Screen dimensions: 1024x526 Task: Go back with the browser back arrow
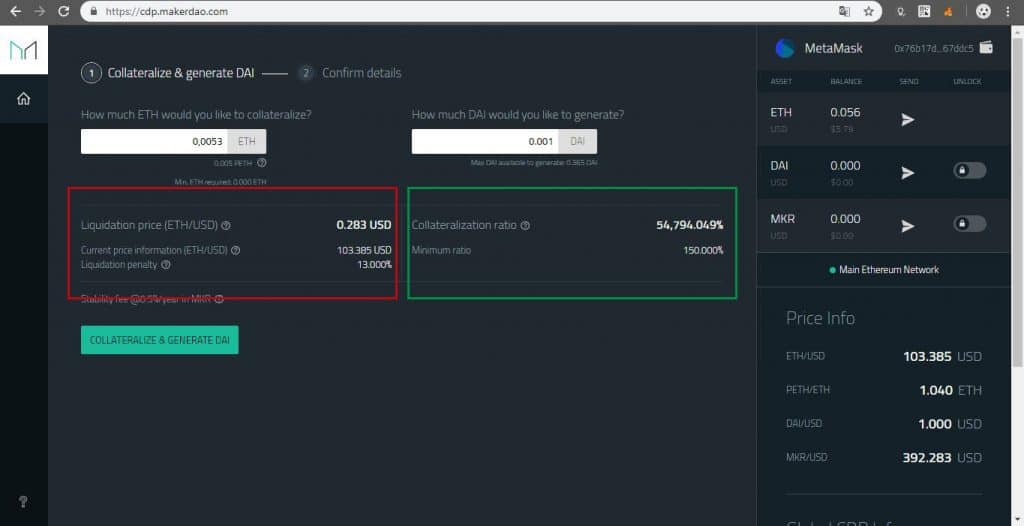point(16,11)
